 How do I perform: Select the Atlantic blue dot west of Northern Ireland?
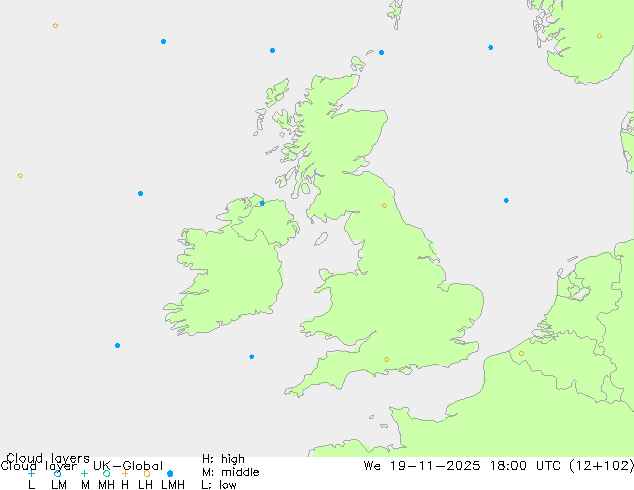tap(140, 194)
